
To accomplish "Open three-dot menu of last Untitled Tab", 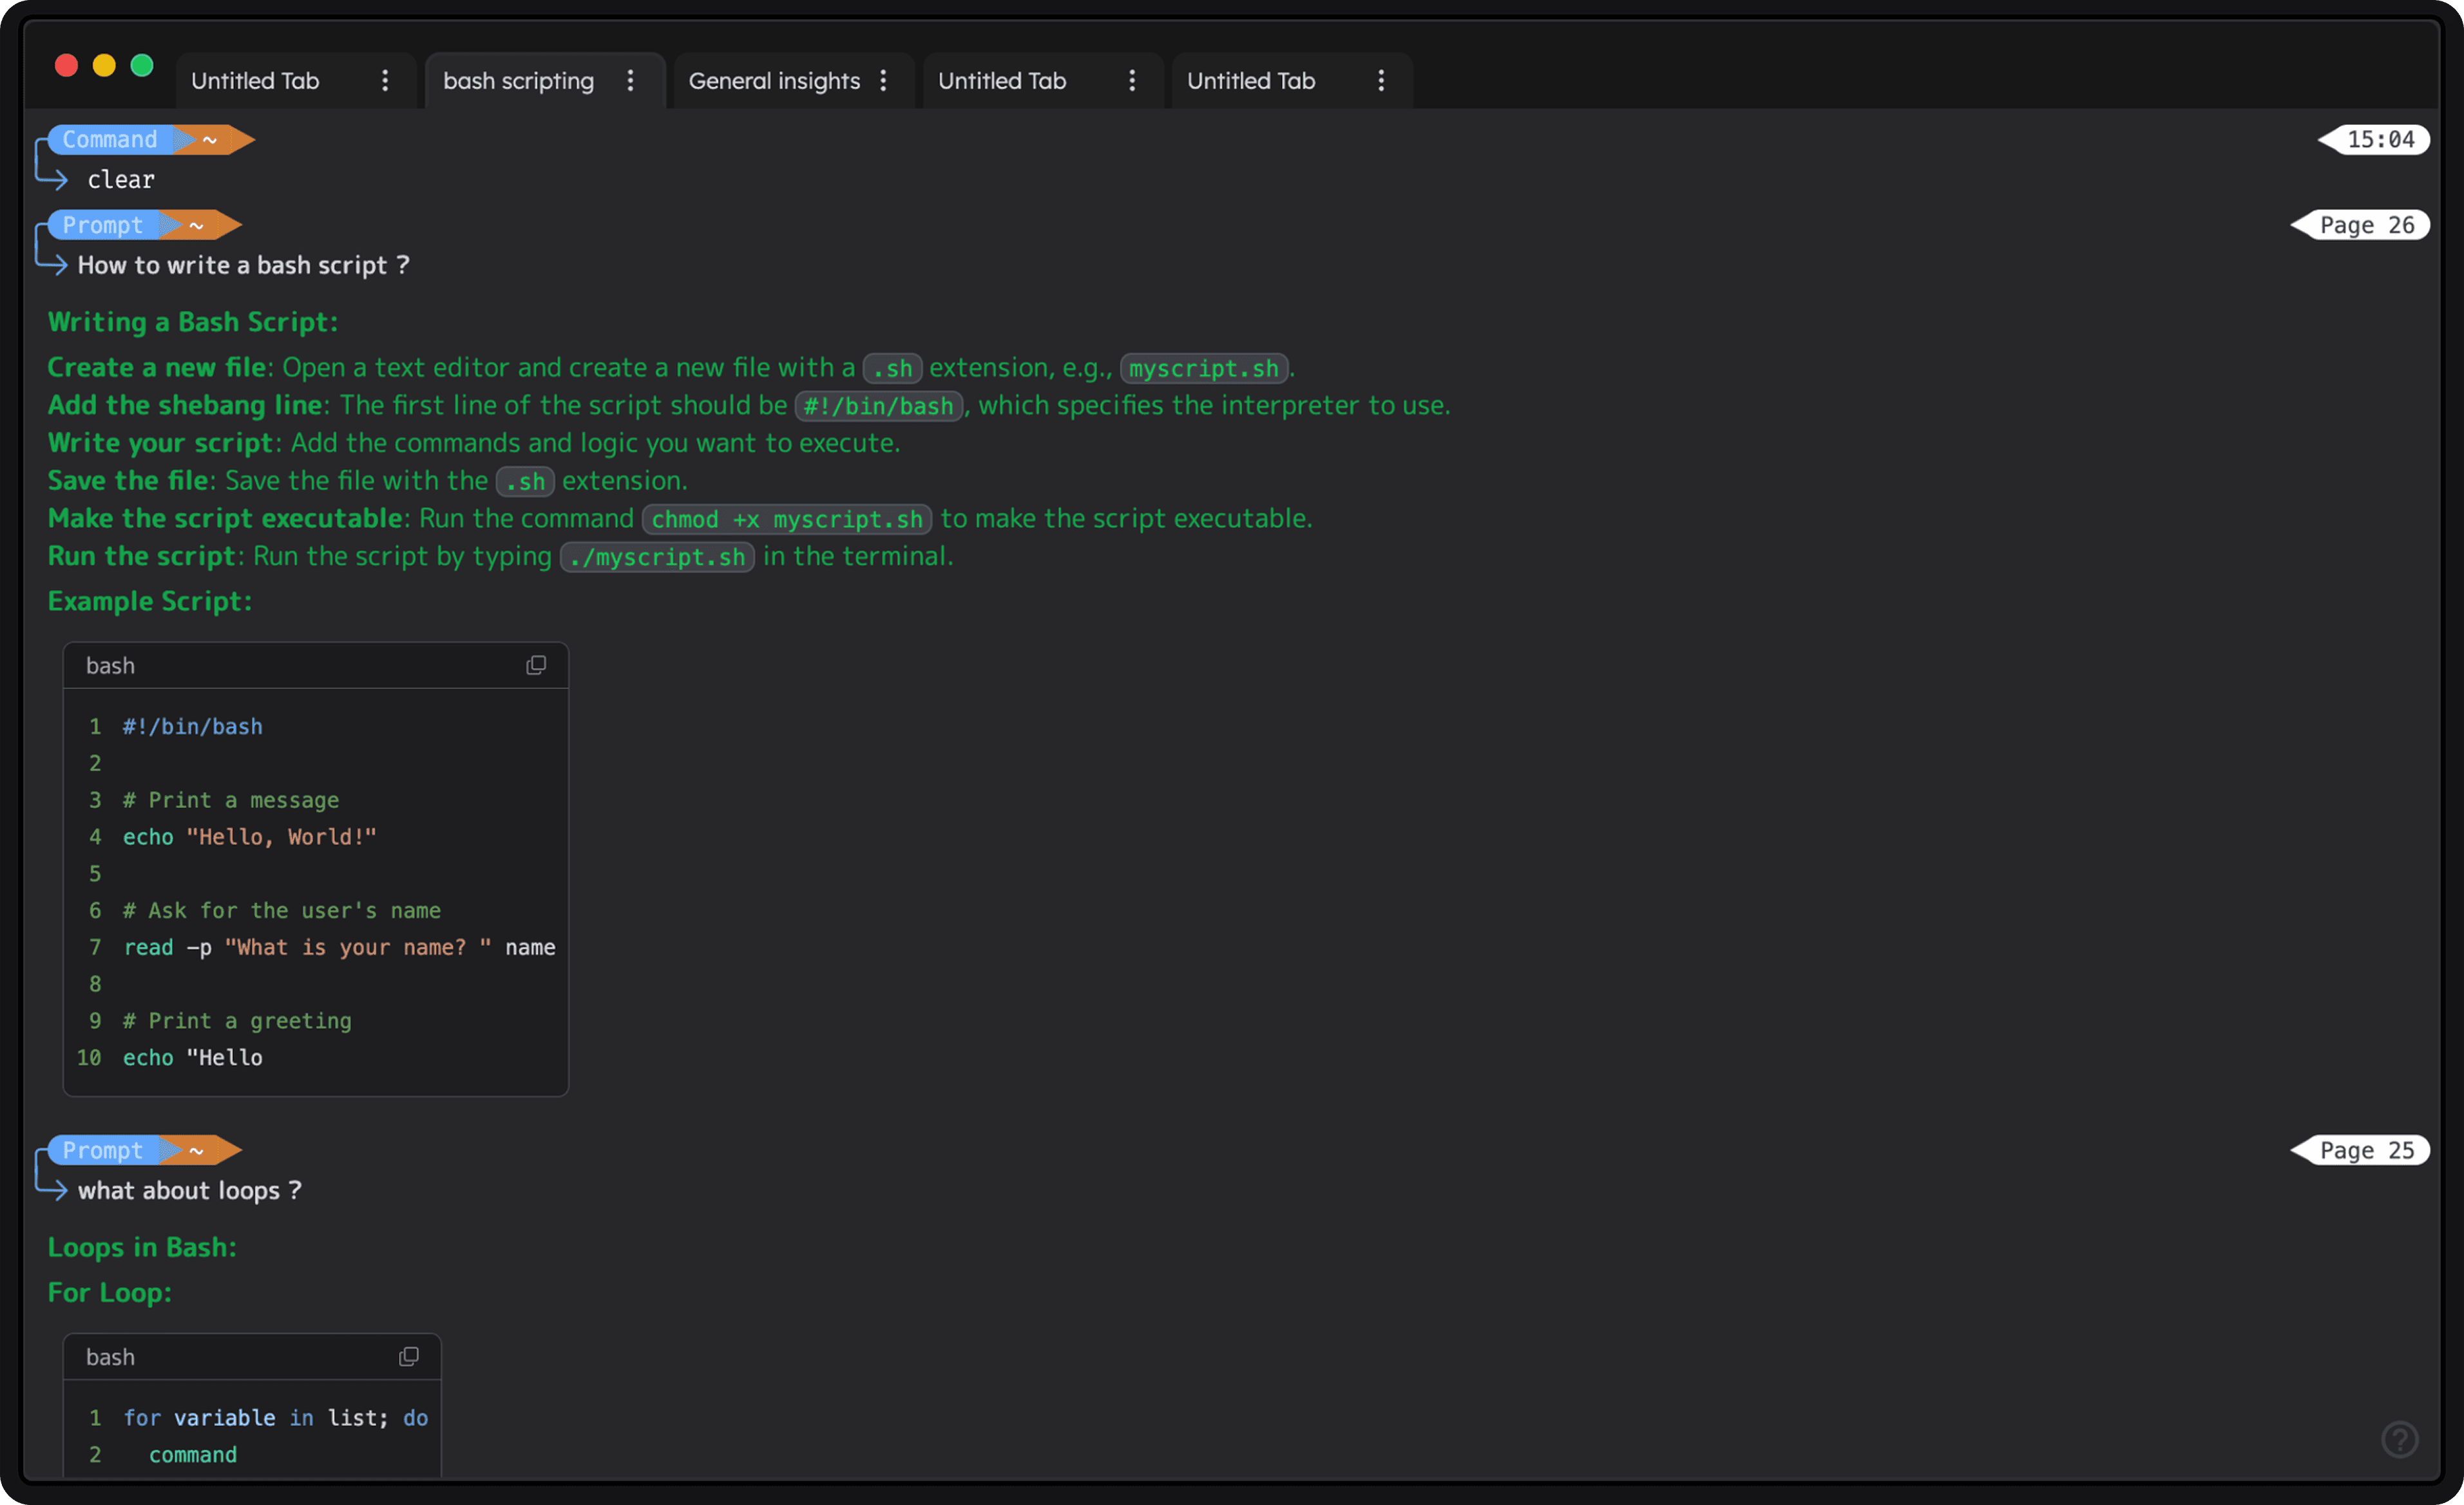I will [1381, 81].
